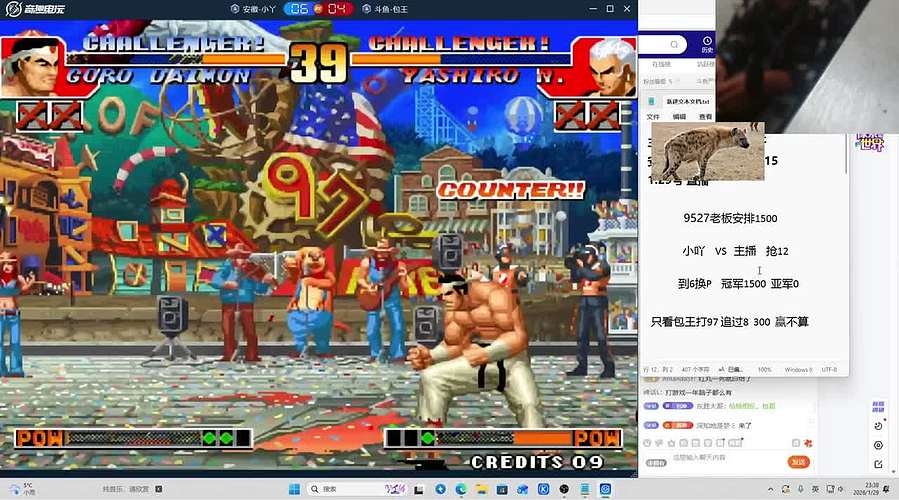Viewport: 899px width, 500px height.
Task: Click the Notepad vertical scrollbar
Action: [846, 155]
